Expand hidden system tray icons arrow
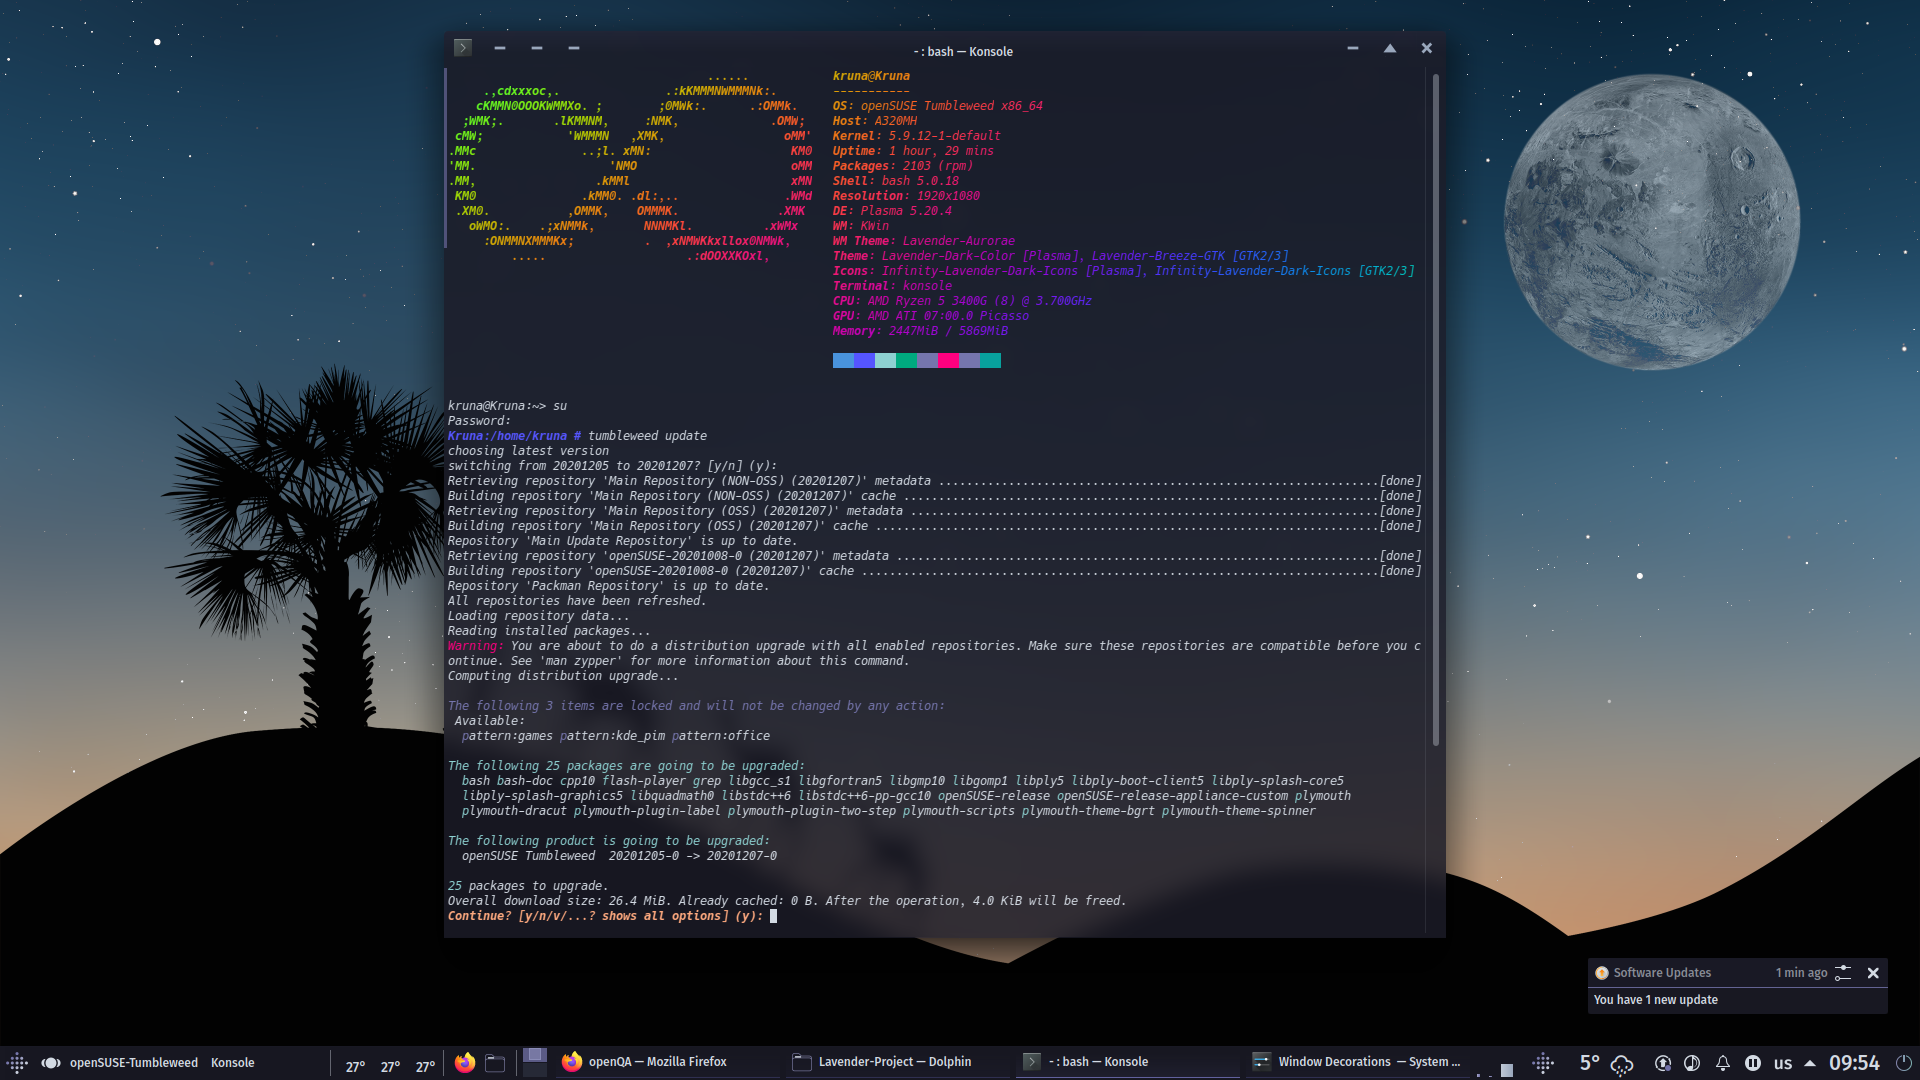The width and height of the screenshot is (1920, 1080). click(x=1810, y=1063)
